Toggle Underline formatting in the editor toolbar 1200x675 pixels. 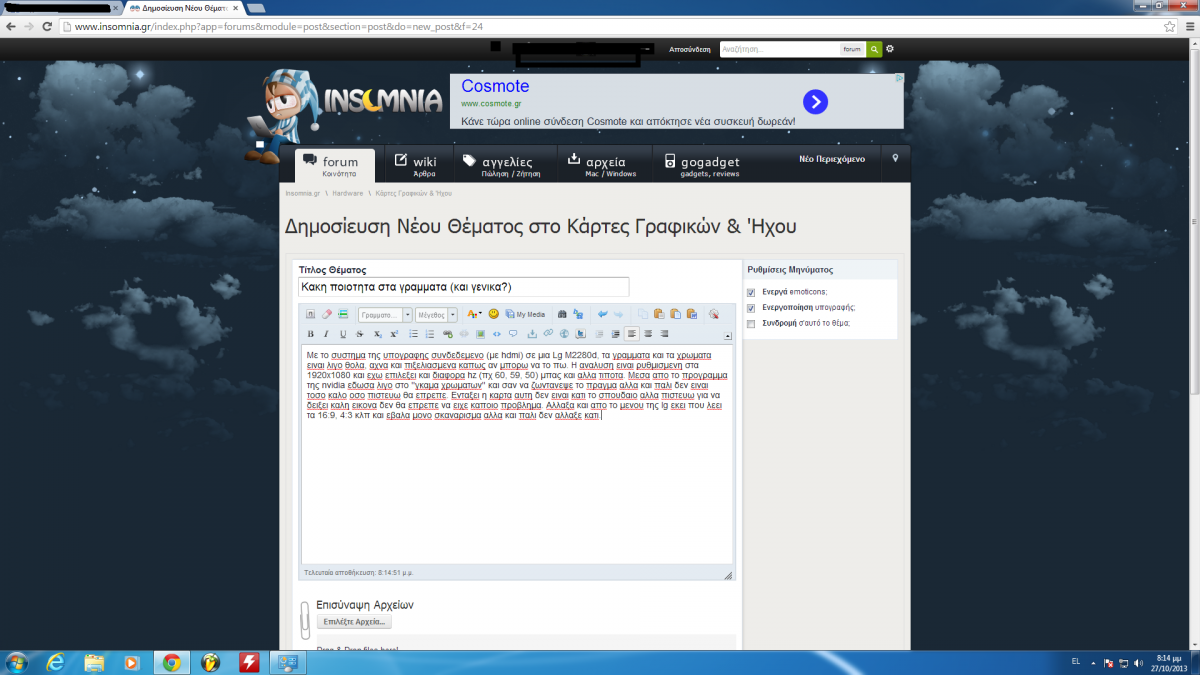tap(343, 333)
